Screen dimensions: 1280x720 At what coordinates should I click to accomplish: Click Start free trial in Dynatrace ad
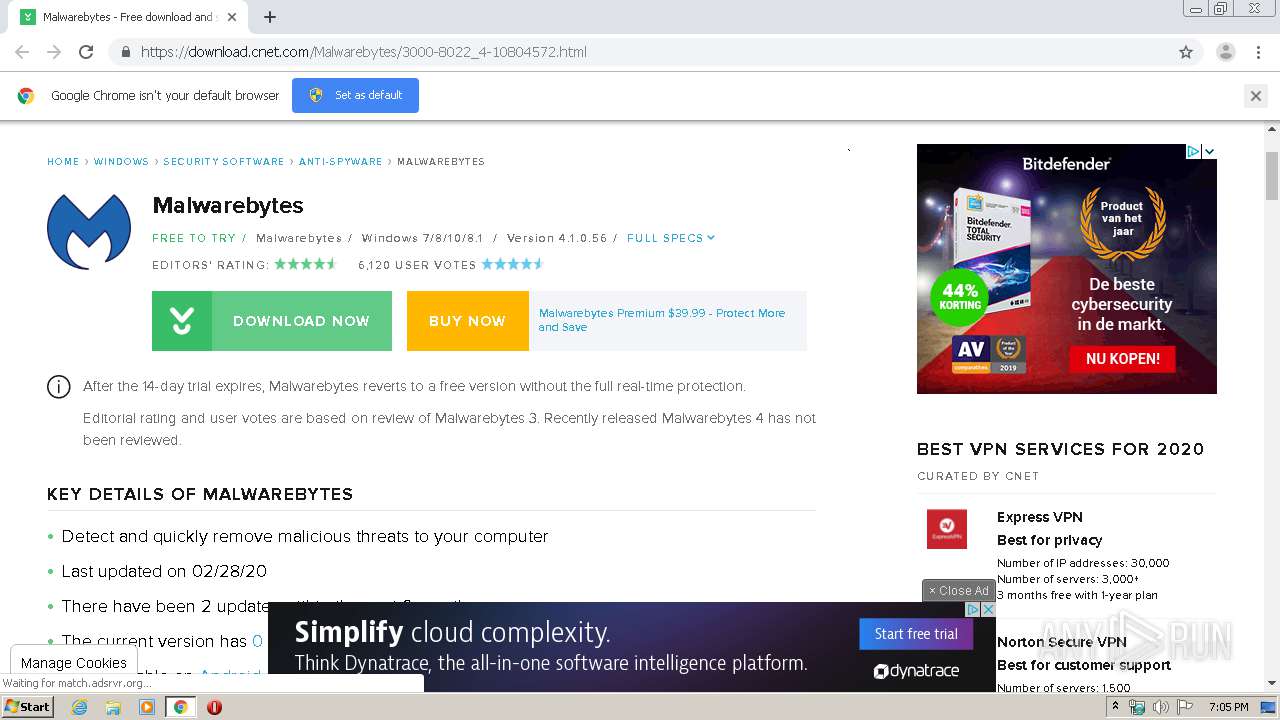(916, 634)
